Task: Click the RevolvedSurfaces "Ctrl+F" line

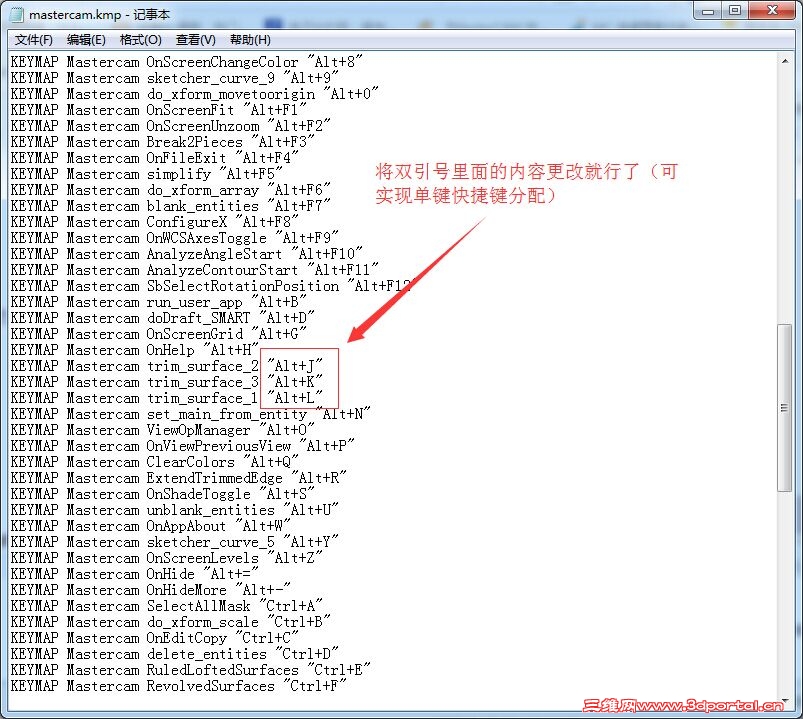Action: point(179,686)
